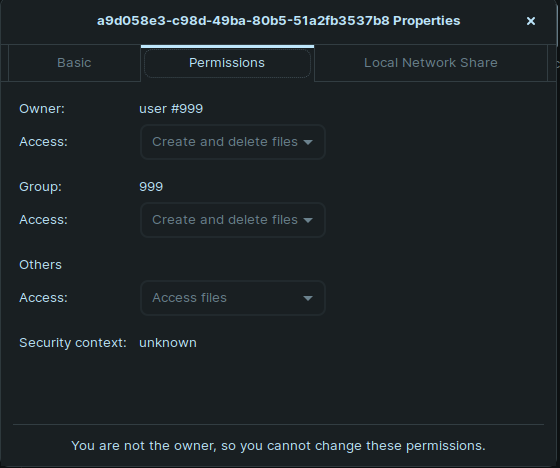Select the Permissions tab
Screen dimensions: 560x468
227,63
